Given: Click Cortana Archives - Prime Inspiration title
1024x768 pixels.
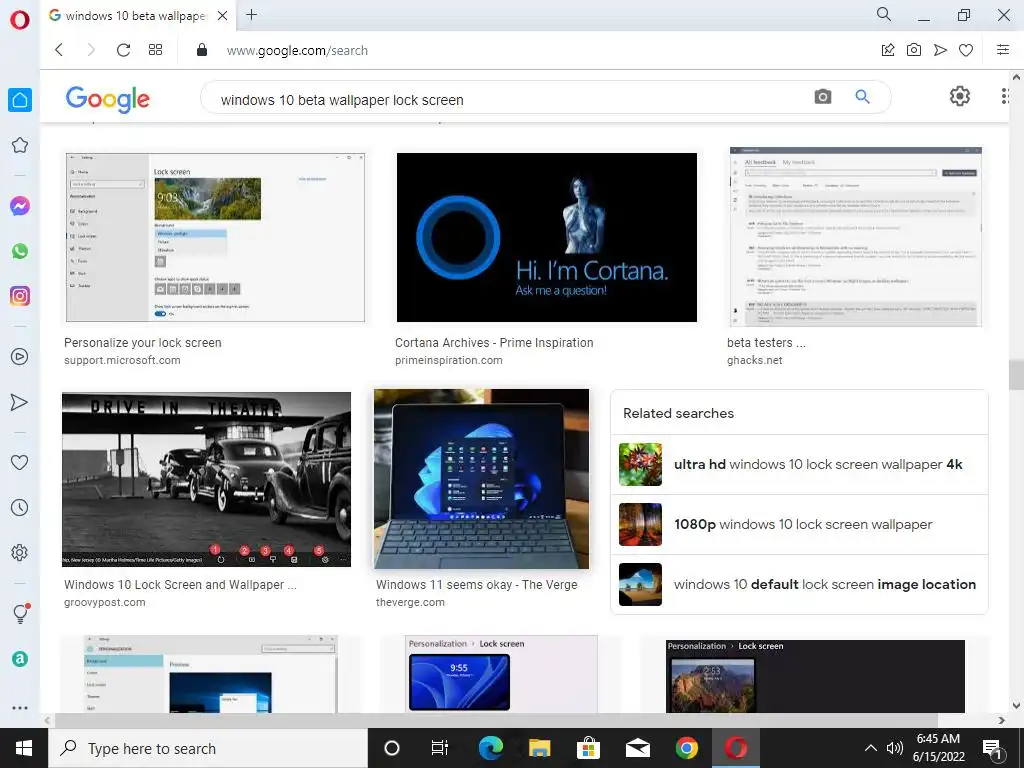Looking at the screenshot, I should (494, 342).
